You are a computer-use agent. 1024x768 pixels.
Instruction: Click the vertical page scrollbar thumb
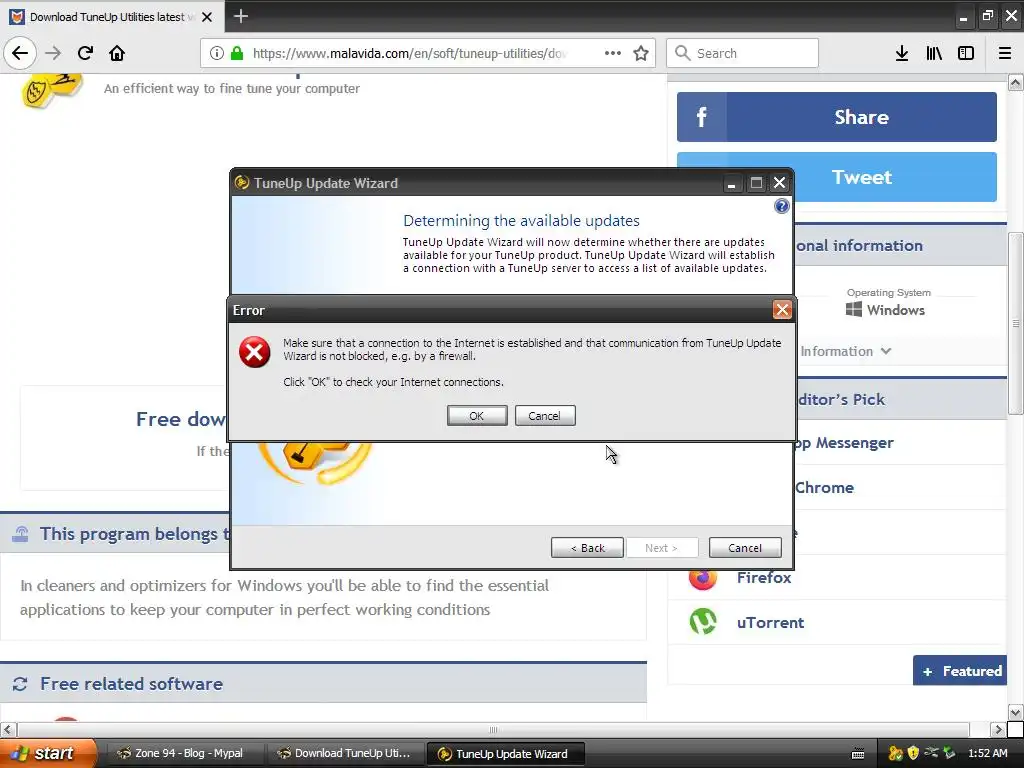pyautogui.click(x=1016, y=323)
